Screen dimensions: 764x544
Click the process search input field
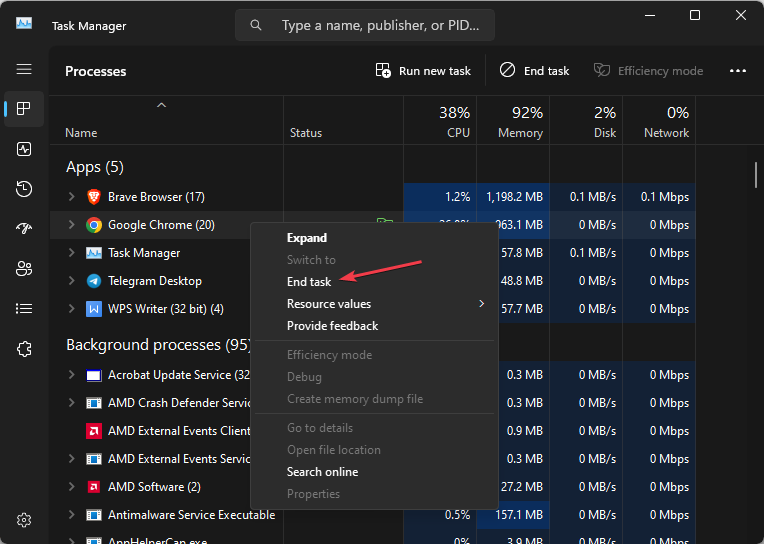click(365, 25)
